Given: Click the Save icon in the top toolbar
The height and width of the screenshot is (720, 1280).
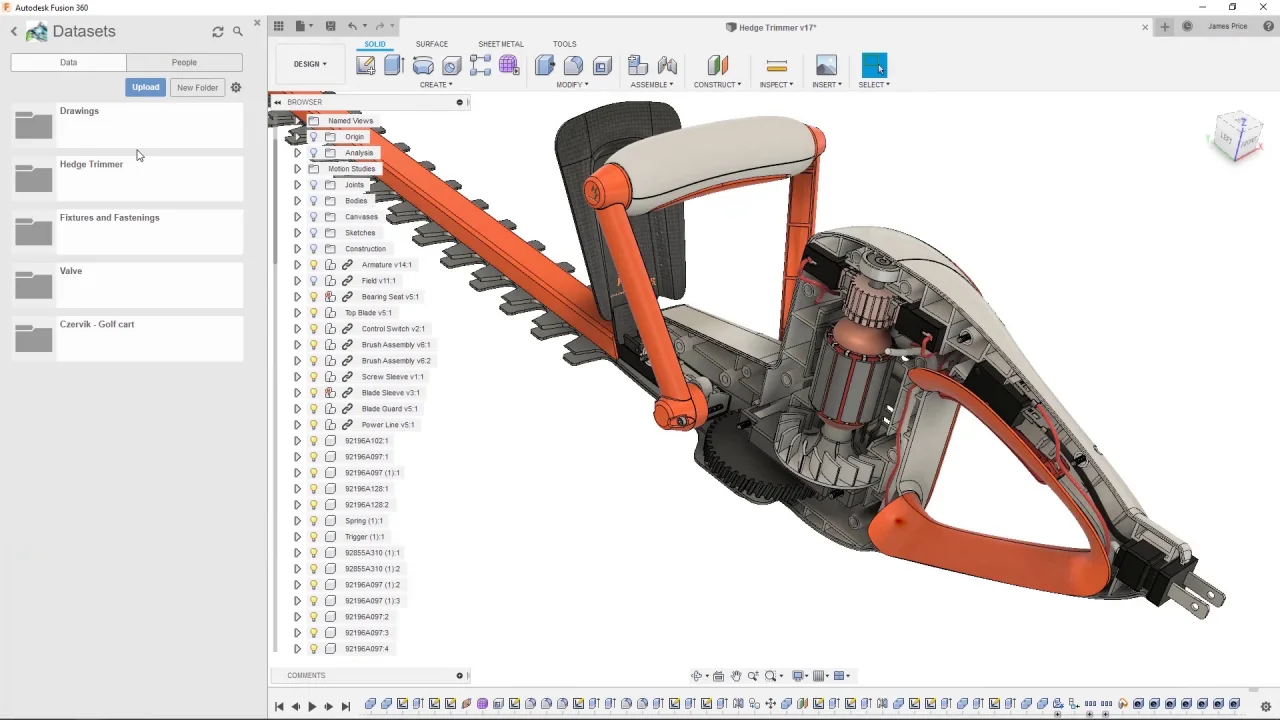Looking at the screenshot, I should [331, 26].
